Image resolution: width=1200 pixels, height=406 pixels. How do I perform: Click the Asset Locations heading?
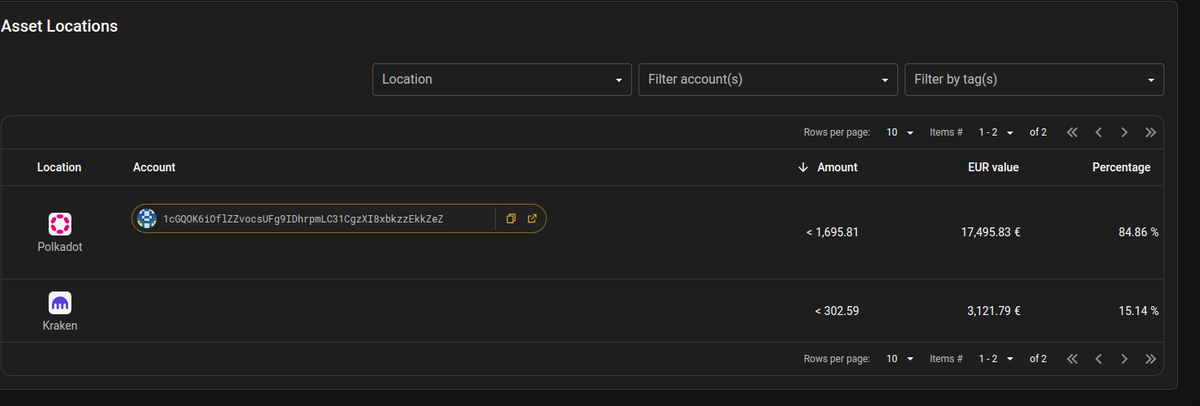tap(60, 26)
